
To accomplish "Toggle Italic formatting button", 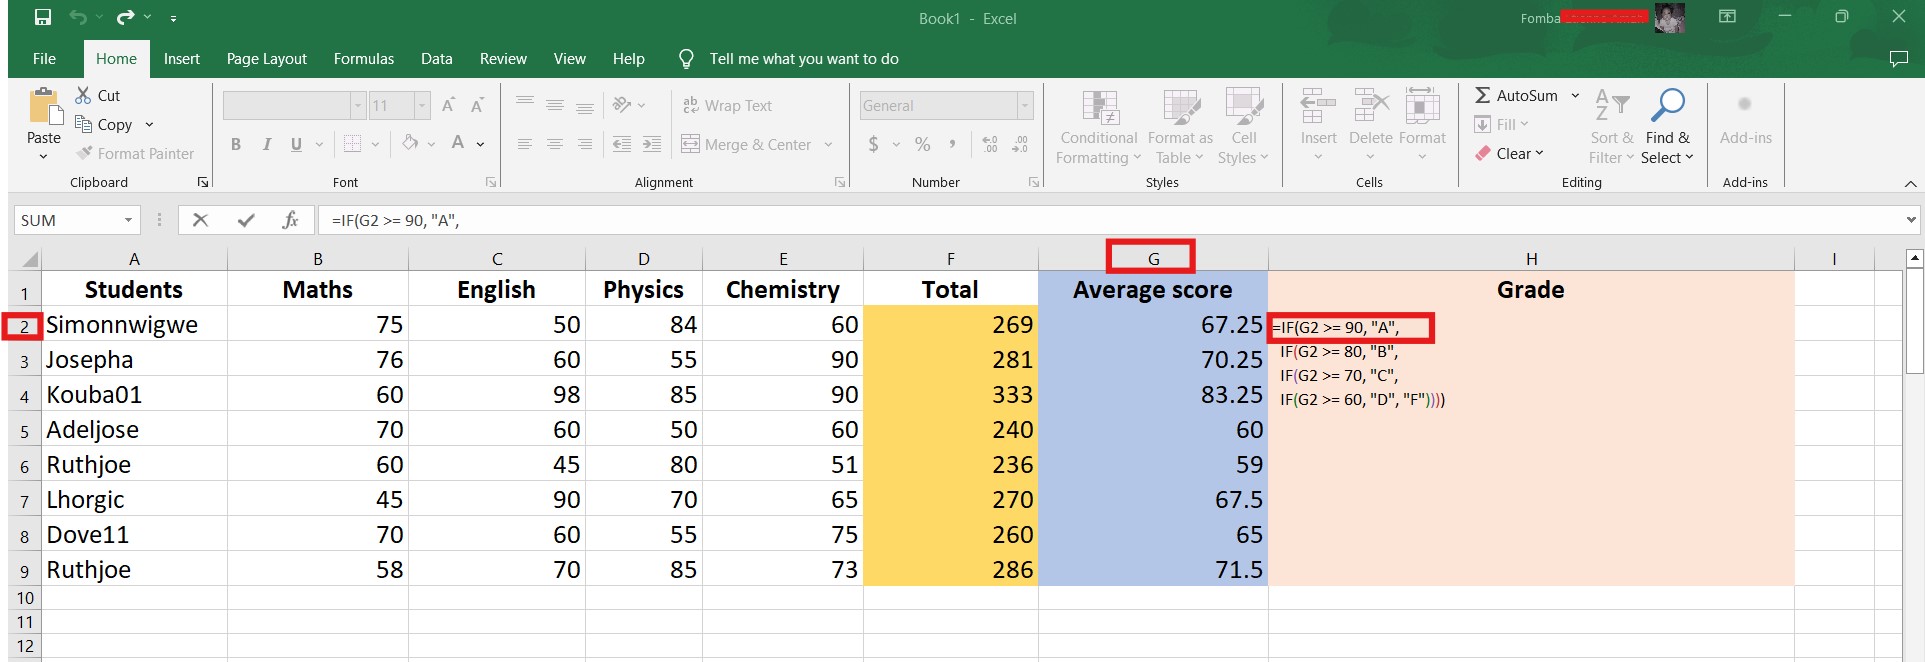I will click(x=266, y=144).
